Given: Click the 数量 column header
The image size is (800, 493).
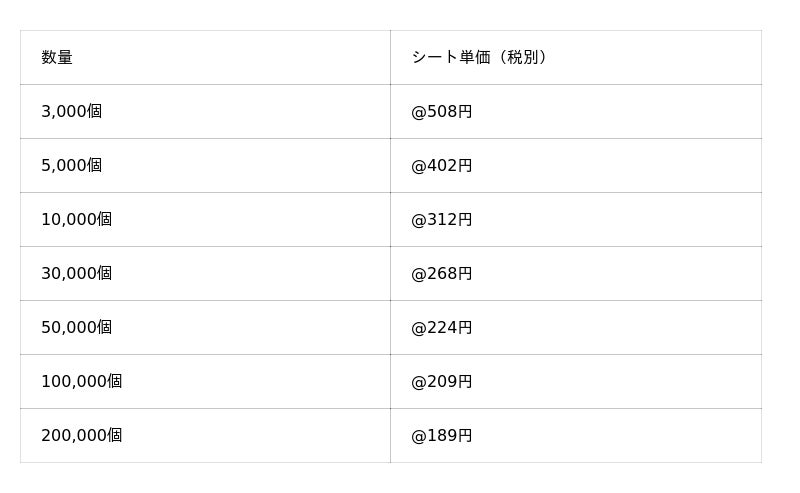Looking at the screenshot, I should click(x=57, y=58).
